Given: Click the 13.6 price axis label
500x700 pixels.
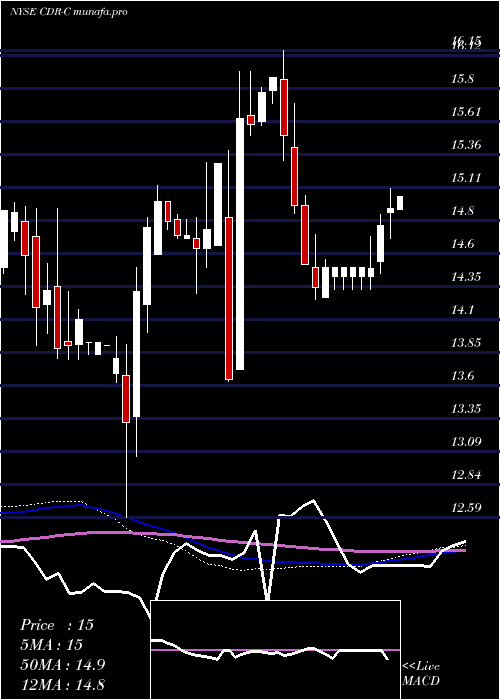Looking at the screenshot, I should (x=462, y=376).
